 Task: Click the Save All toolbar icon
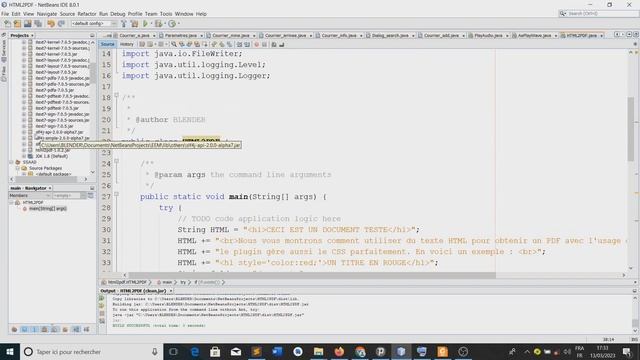38,24
